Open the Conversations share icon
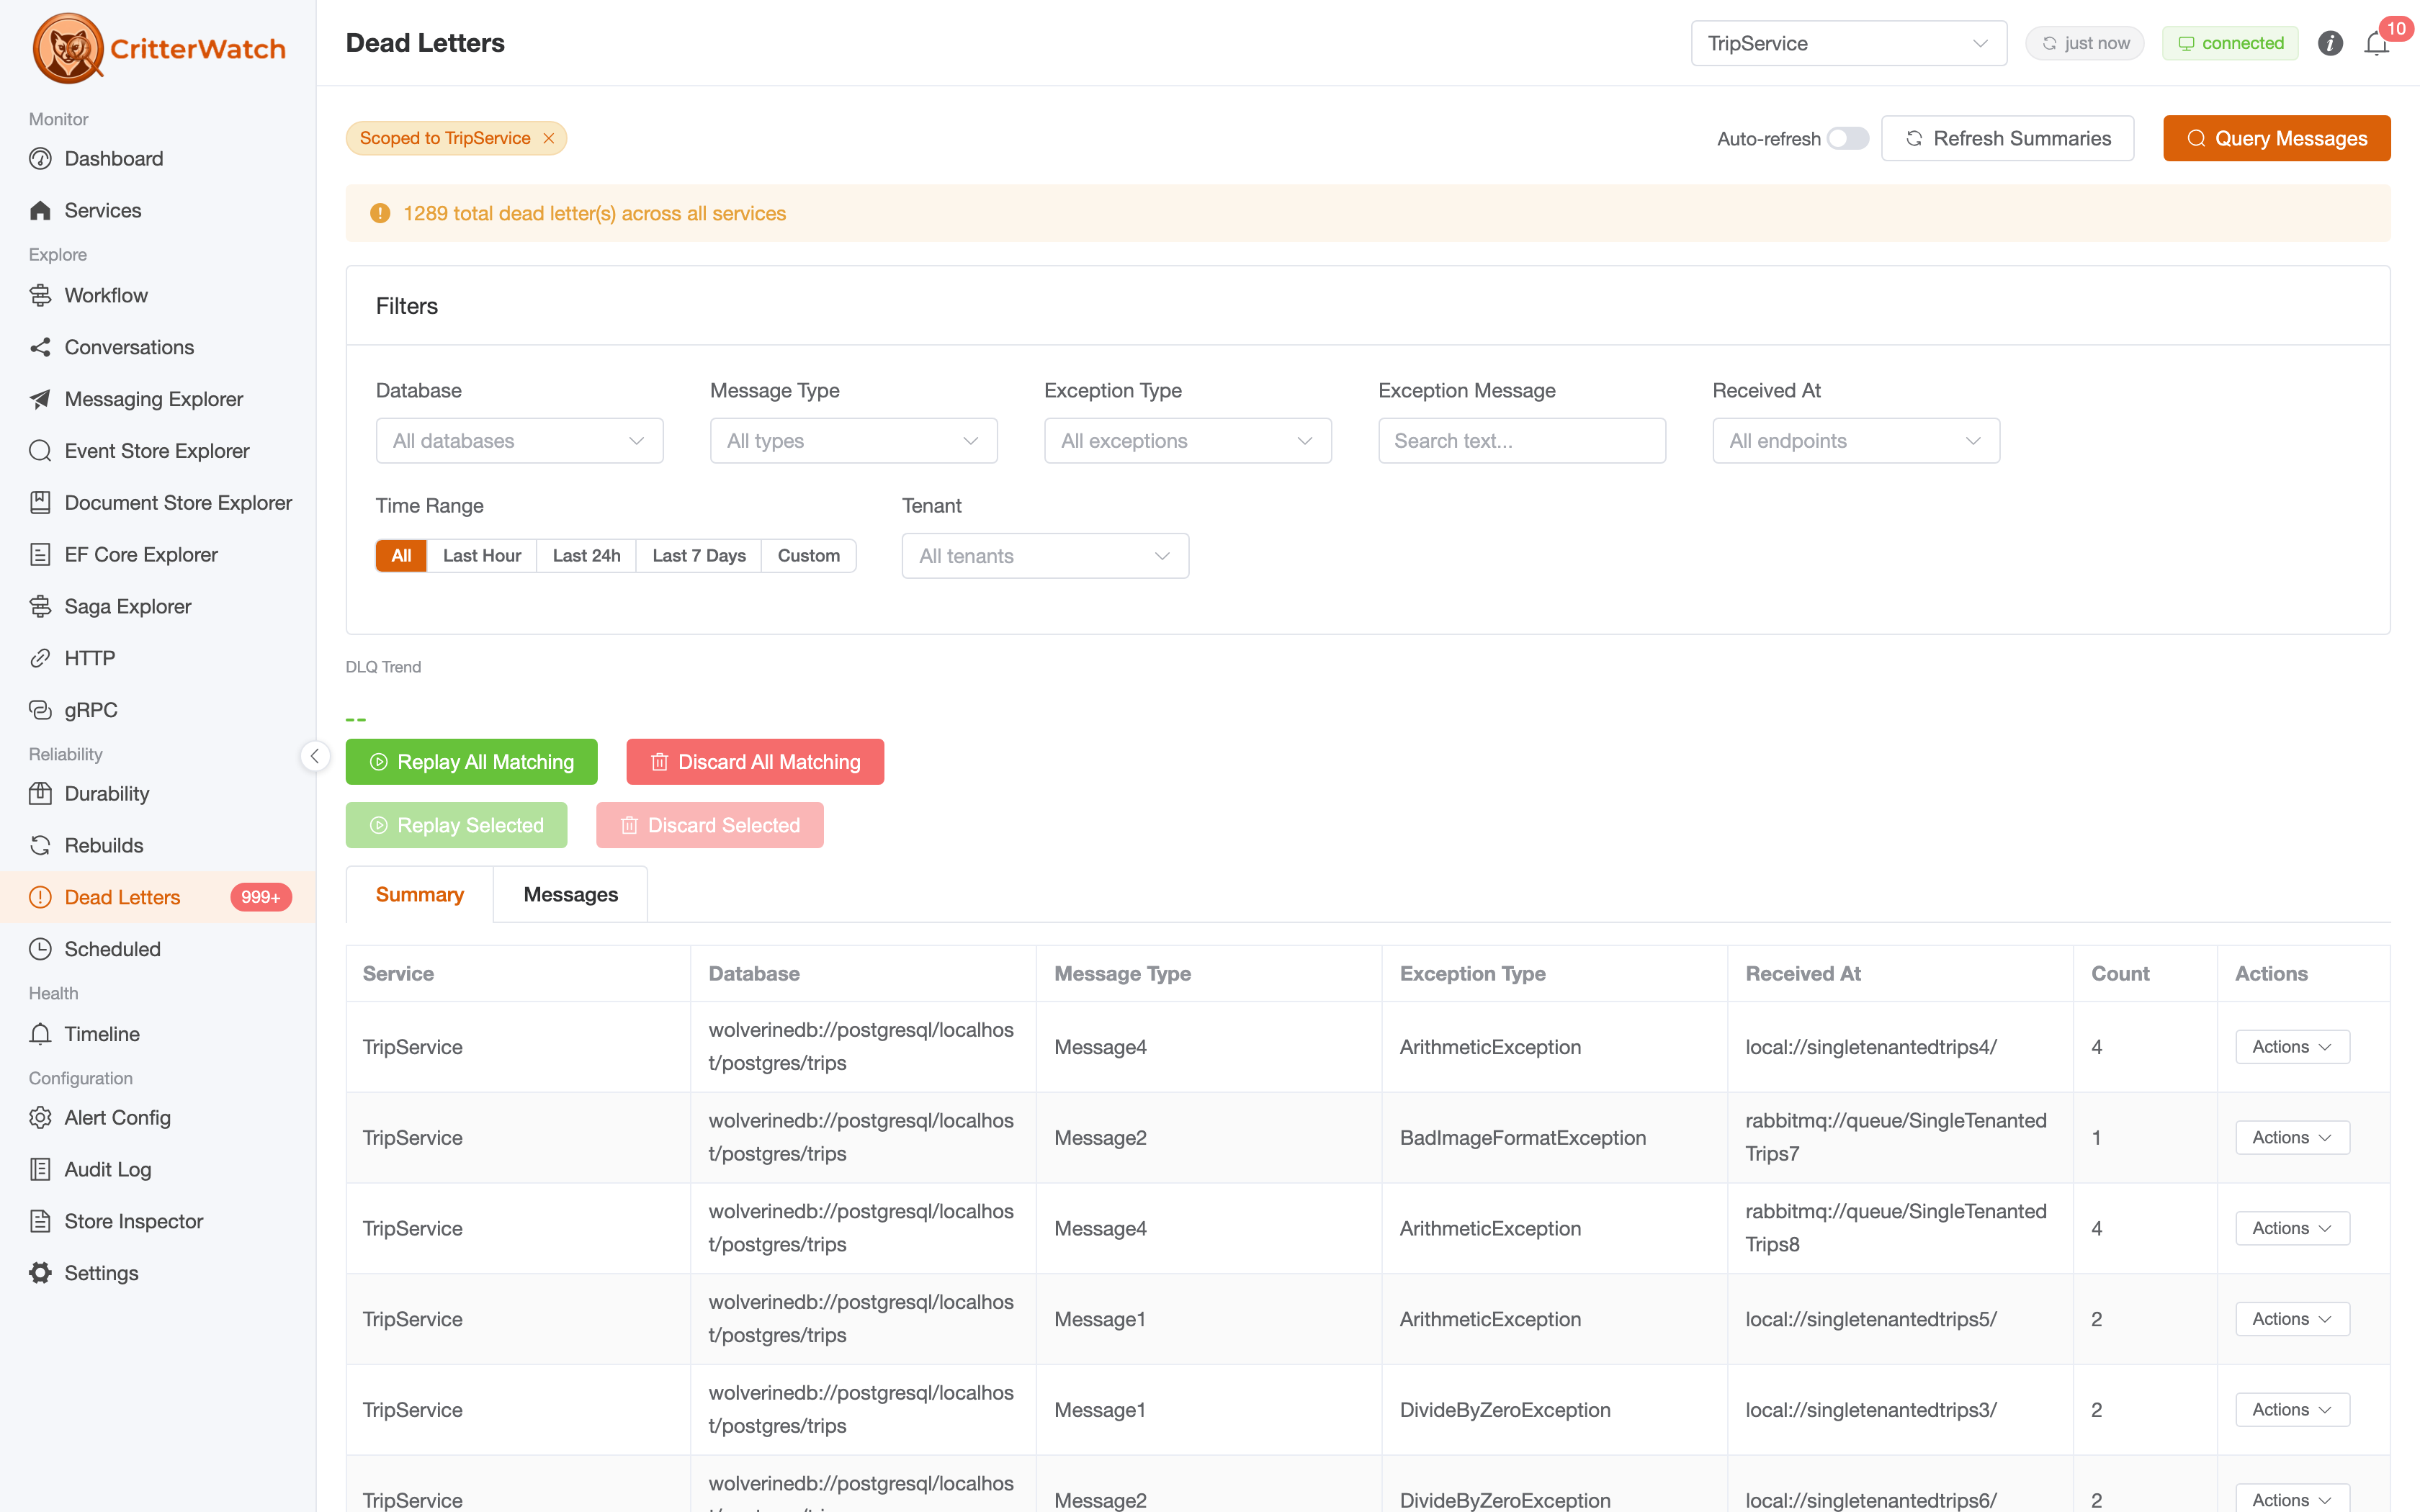 [x=40, y=347]
